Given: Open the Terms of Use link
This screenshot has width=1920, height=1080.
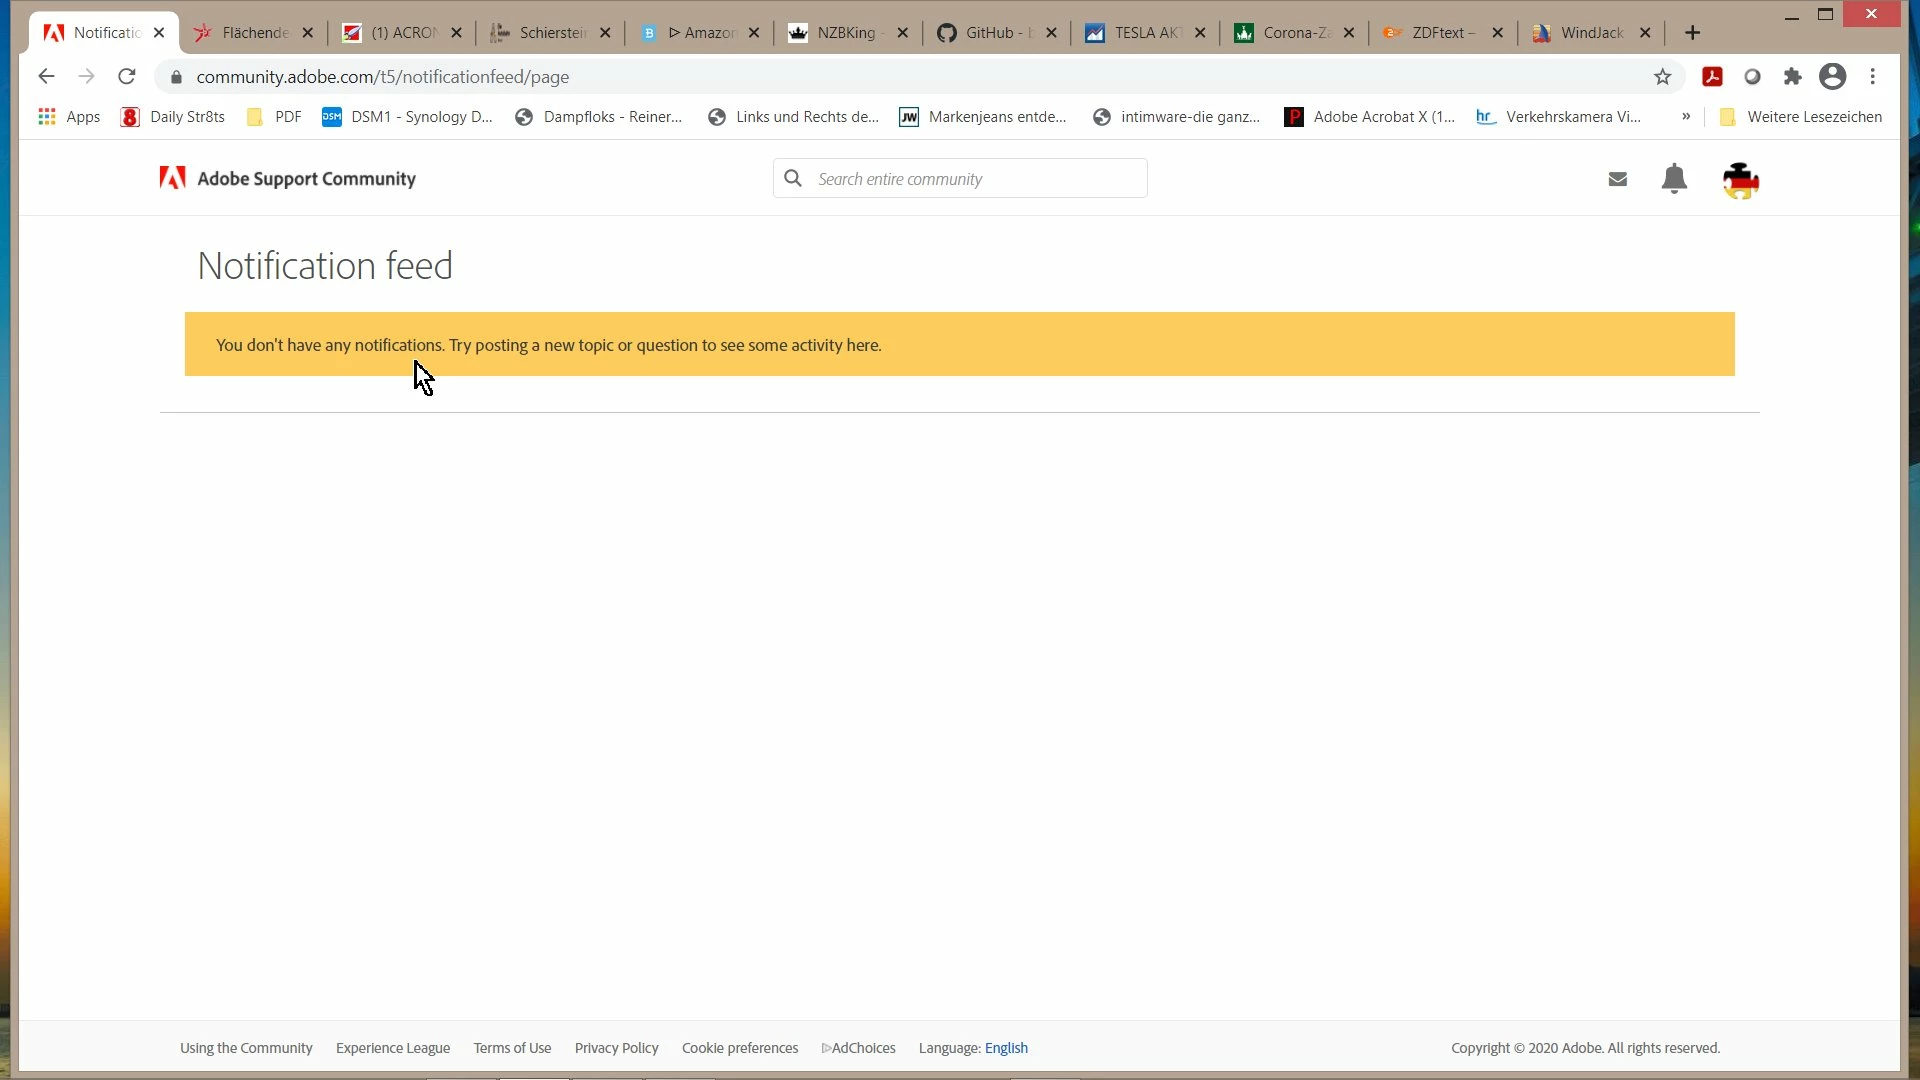Looking at the screenshot, I should (x=512, y=1048).
